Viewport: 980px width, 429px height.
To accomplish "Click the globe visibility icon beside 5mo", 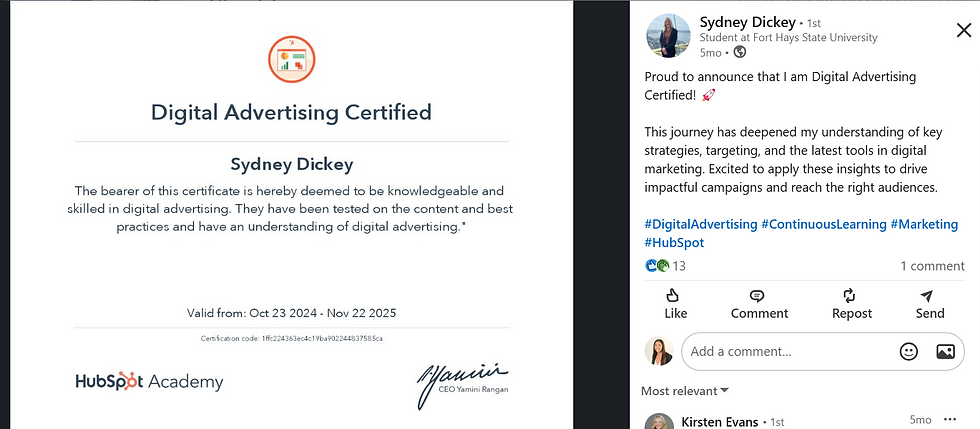I will coord(740,53).
